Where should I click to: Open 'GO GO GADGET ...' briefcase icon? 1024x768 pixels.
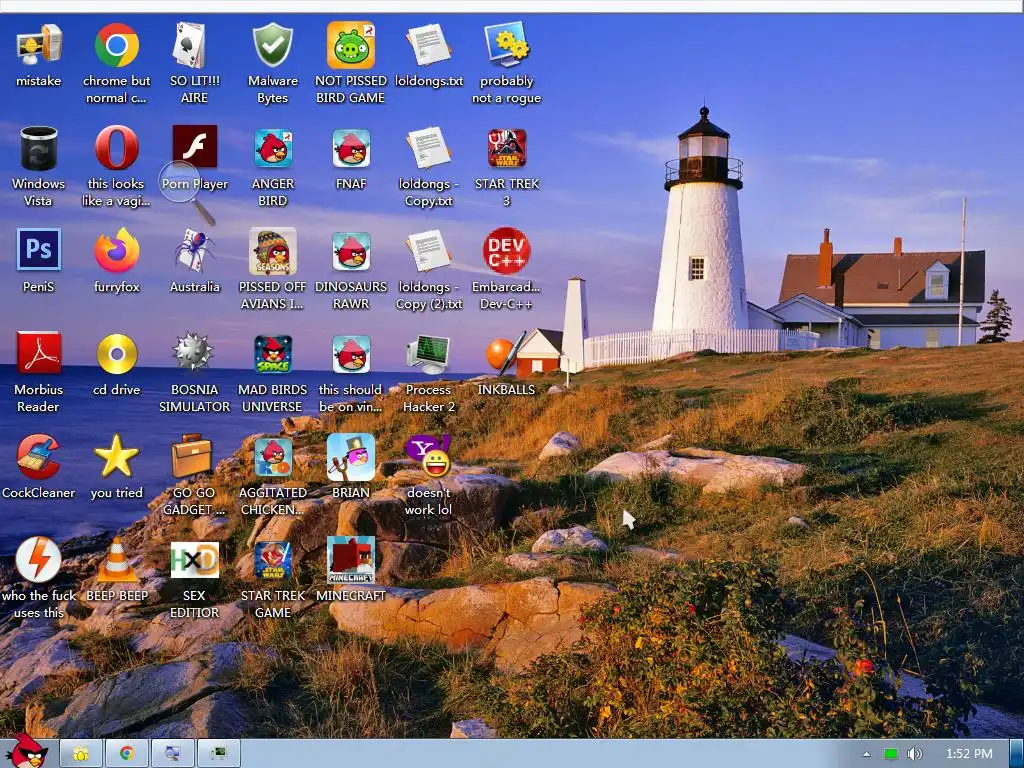192,456
